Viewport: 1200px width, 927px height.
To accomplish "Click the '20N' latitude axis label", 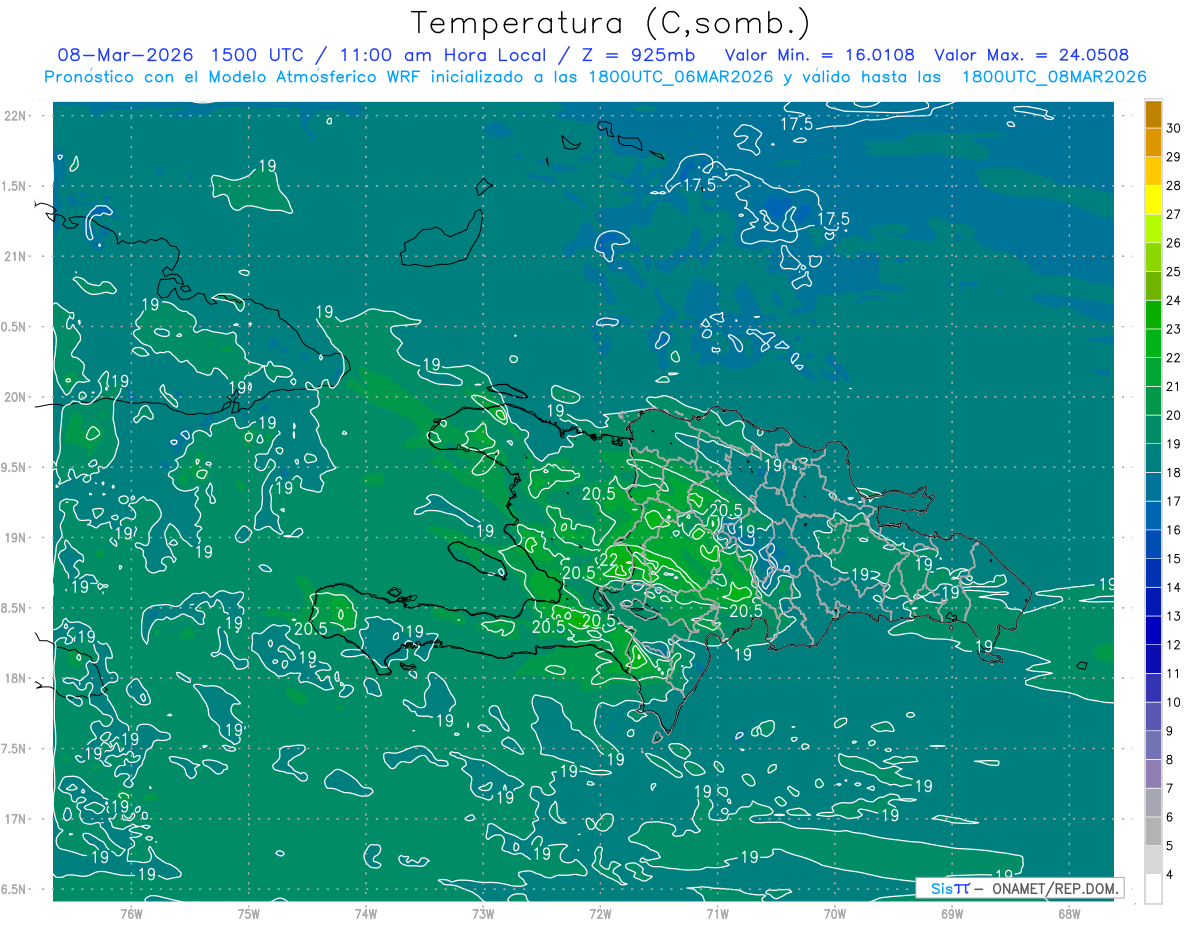I will pyautogui.click(x=16, y=397).
